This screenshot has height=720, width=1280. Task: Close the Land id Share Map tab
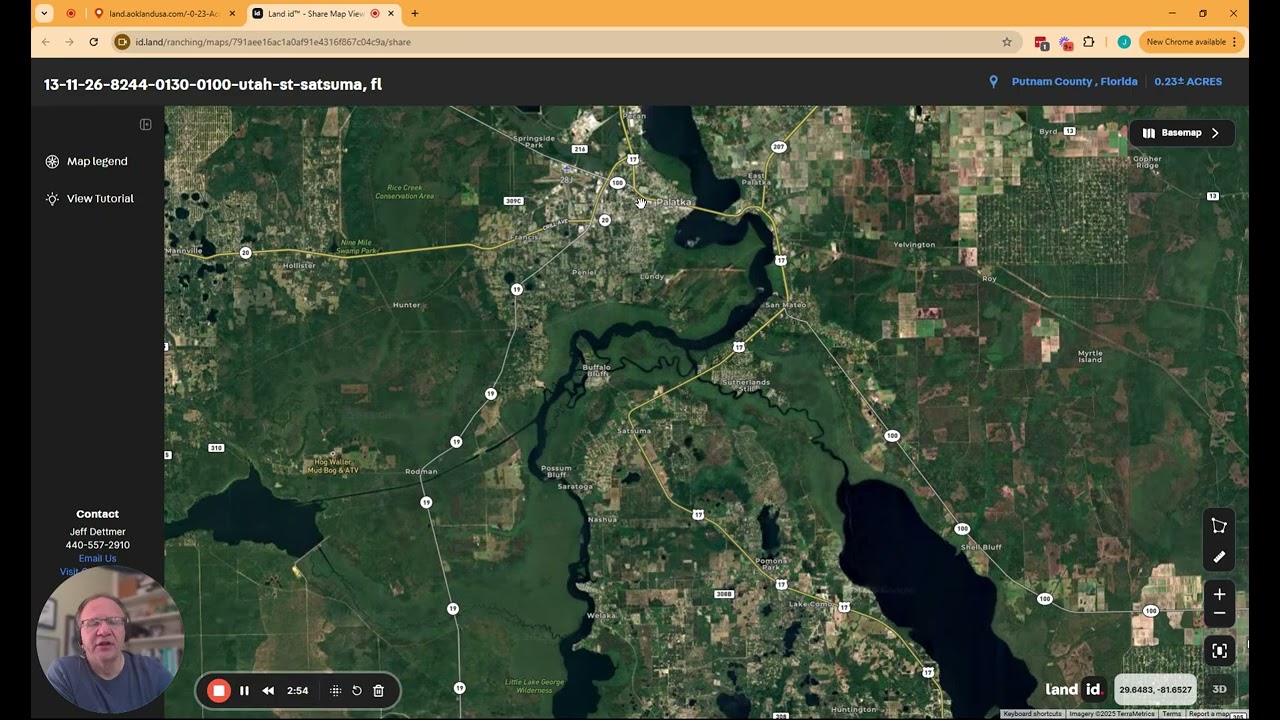point(391,14)
